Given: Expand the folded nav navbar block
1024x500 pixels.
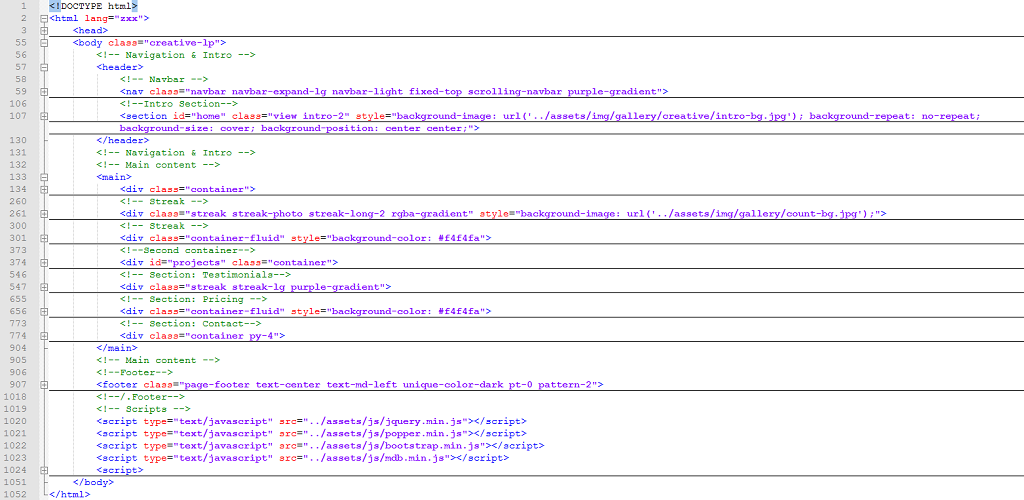Looking at the screenshot, I should (45, 91).
